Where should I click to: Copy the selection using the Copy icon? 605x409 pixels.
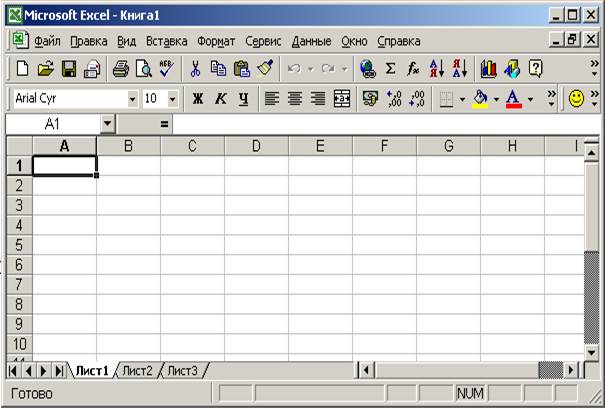point(218,69)
